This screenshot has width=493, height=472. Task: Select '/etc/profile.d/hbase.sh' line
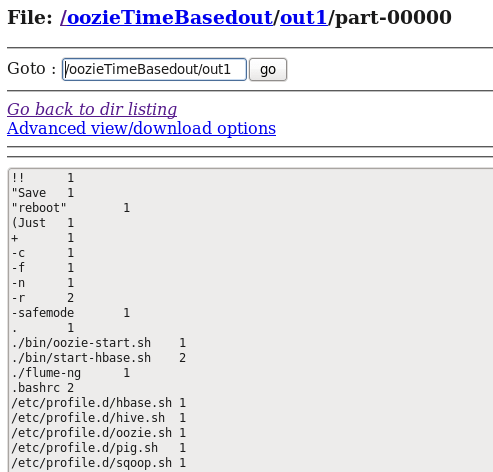coord(99,403)
